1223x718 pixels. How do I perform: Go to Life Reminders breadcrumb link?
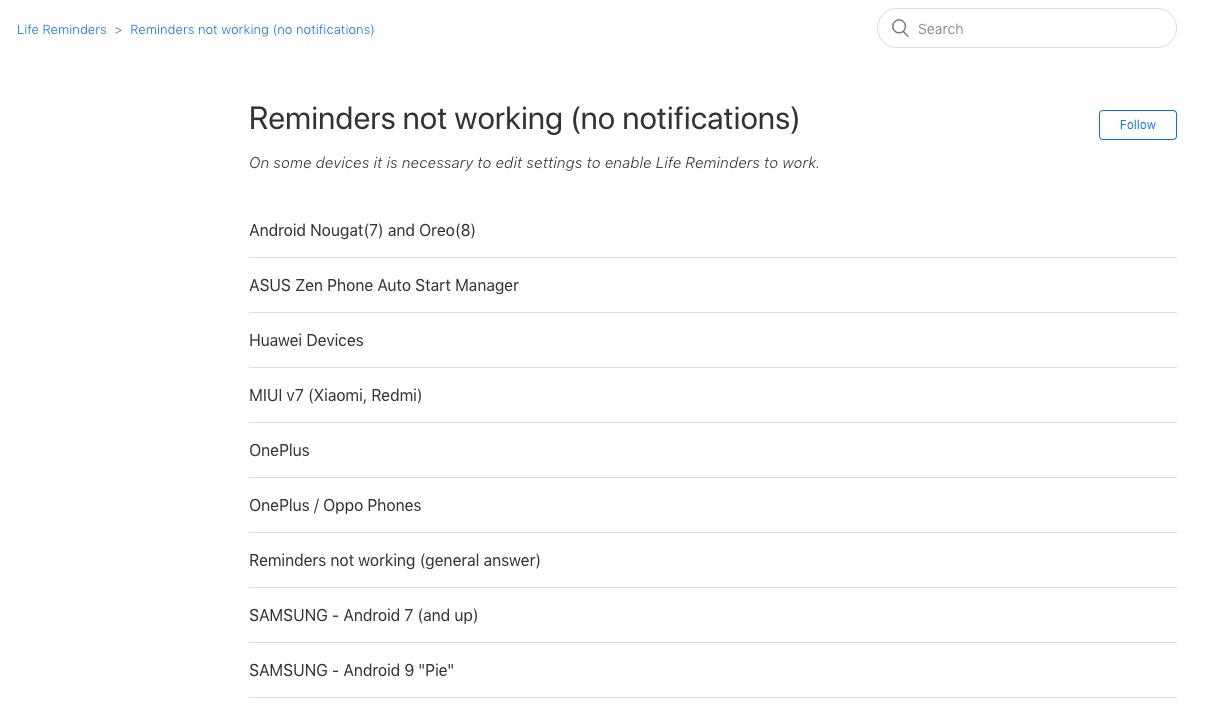pyautogui.click(x=62, y=30)
